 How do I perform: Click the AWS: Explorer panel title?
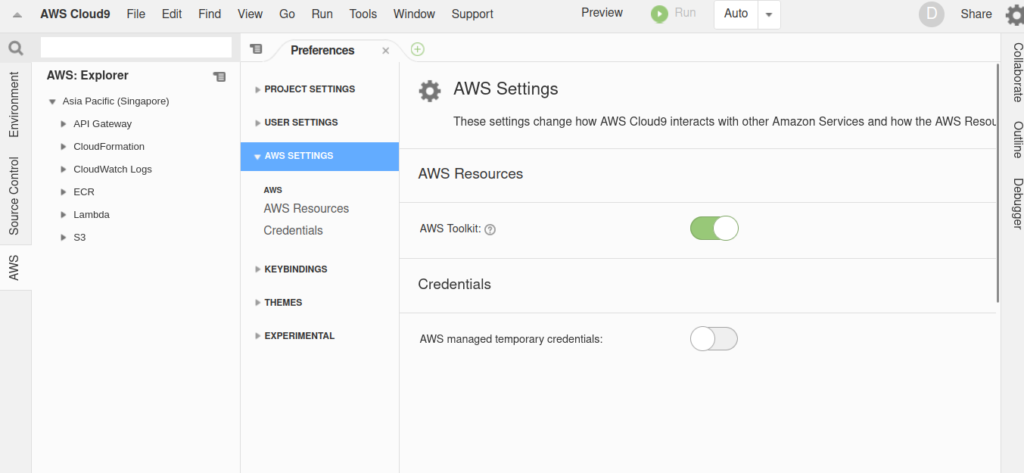88,76
